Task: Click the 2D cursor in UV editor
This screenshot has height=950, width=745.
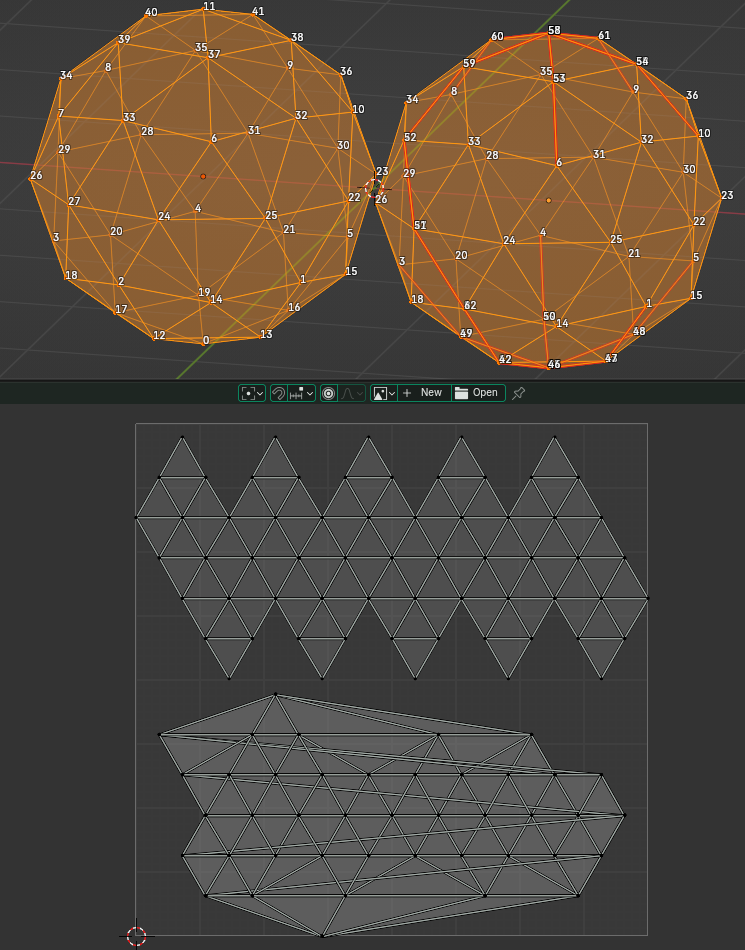Action: [x=137, y=935]
